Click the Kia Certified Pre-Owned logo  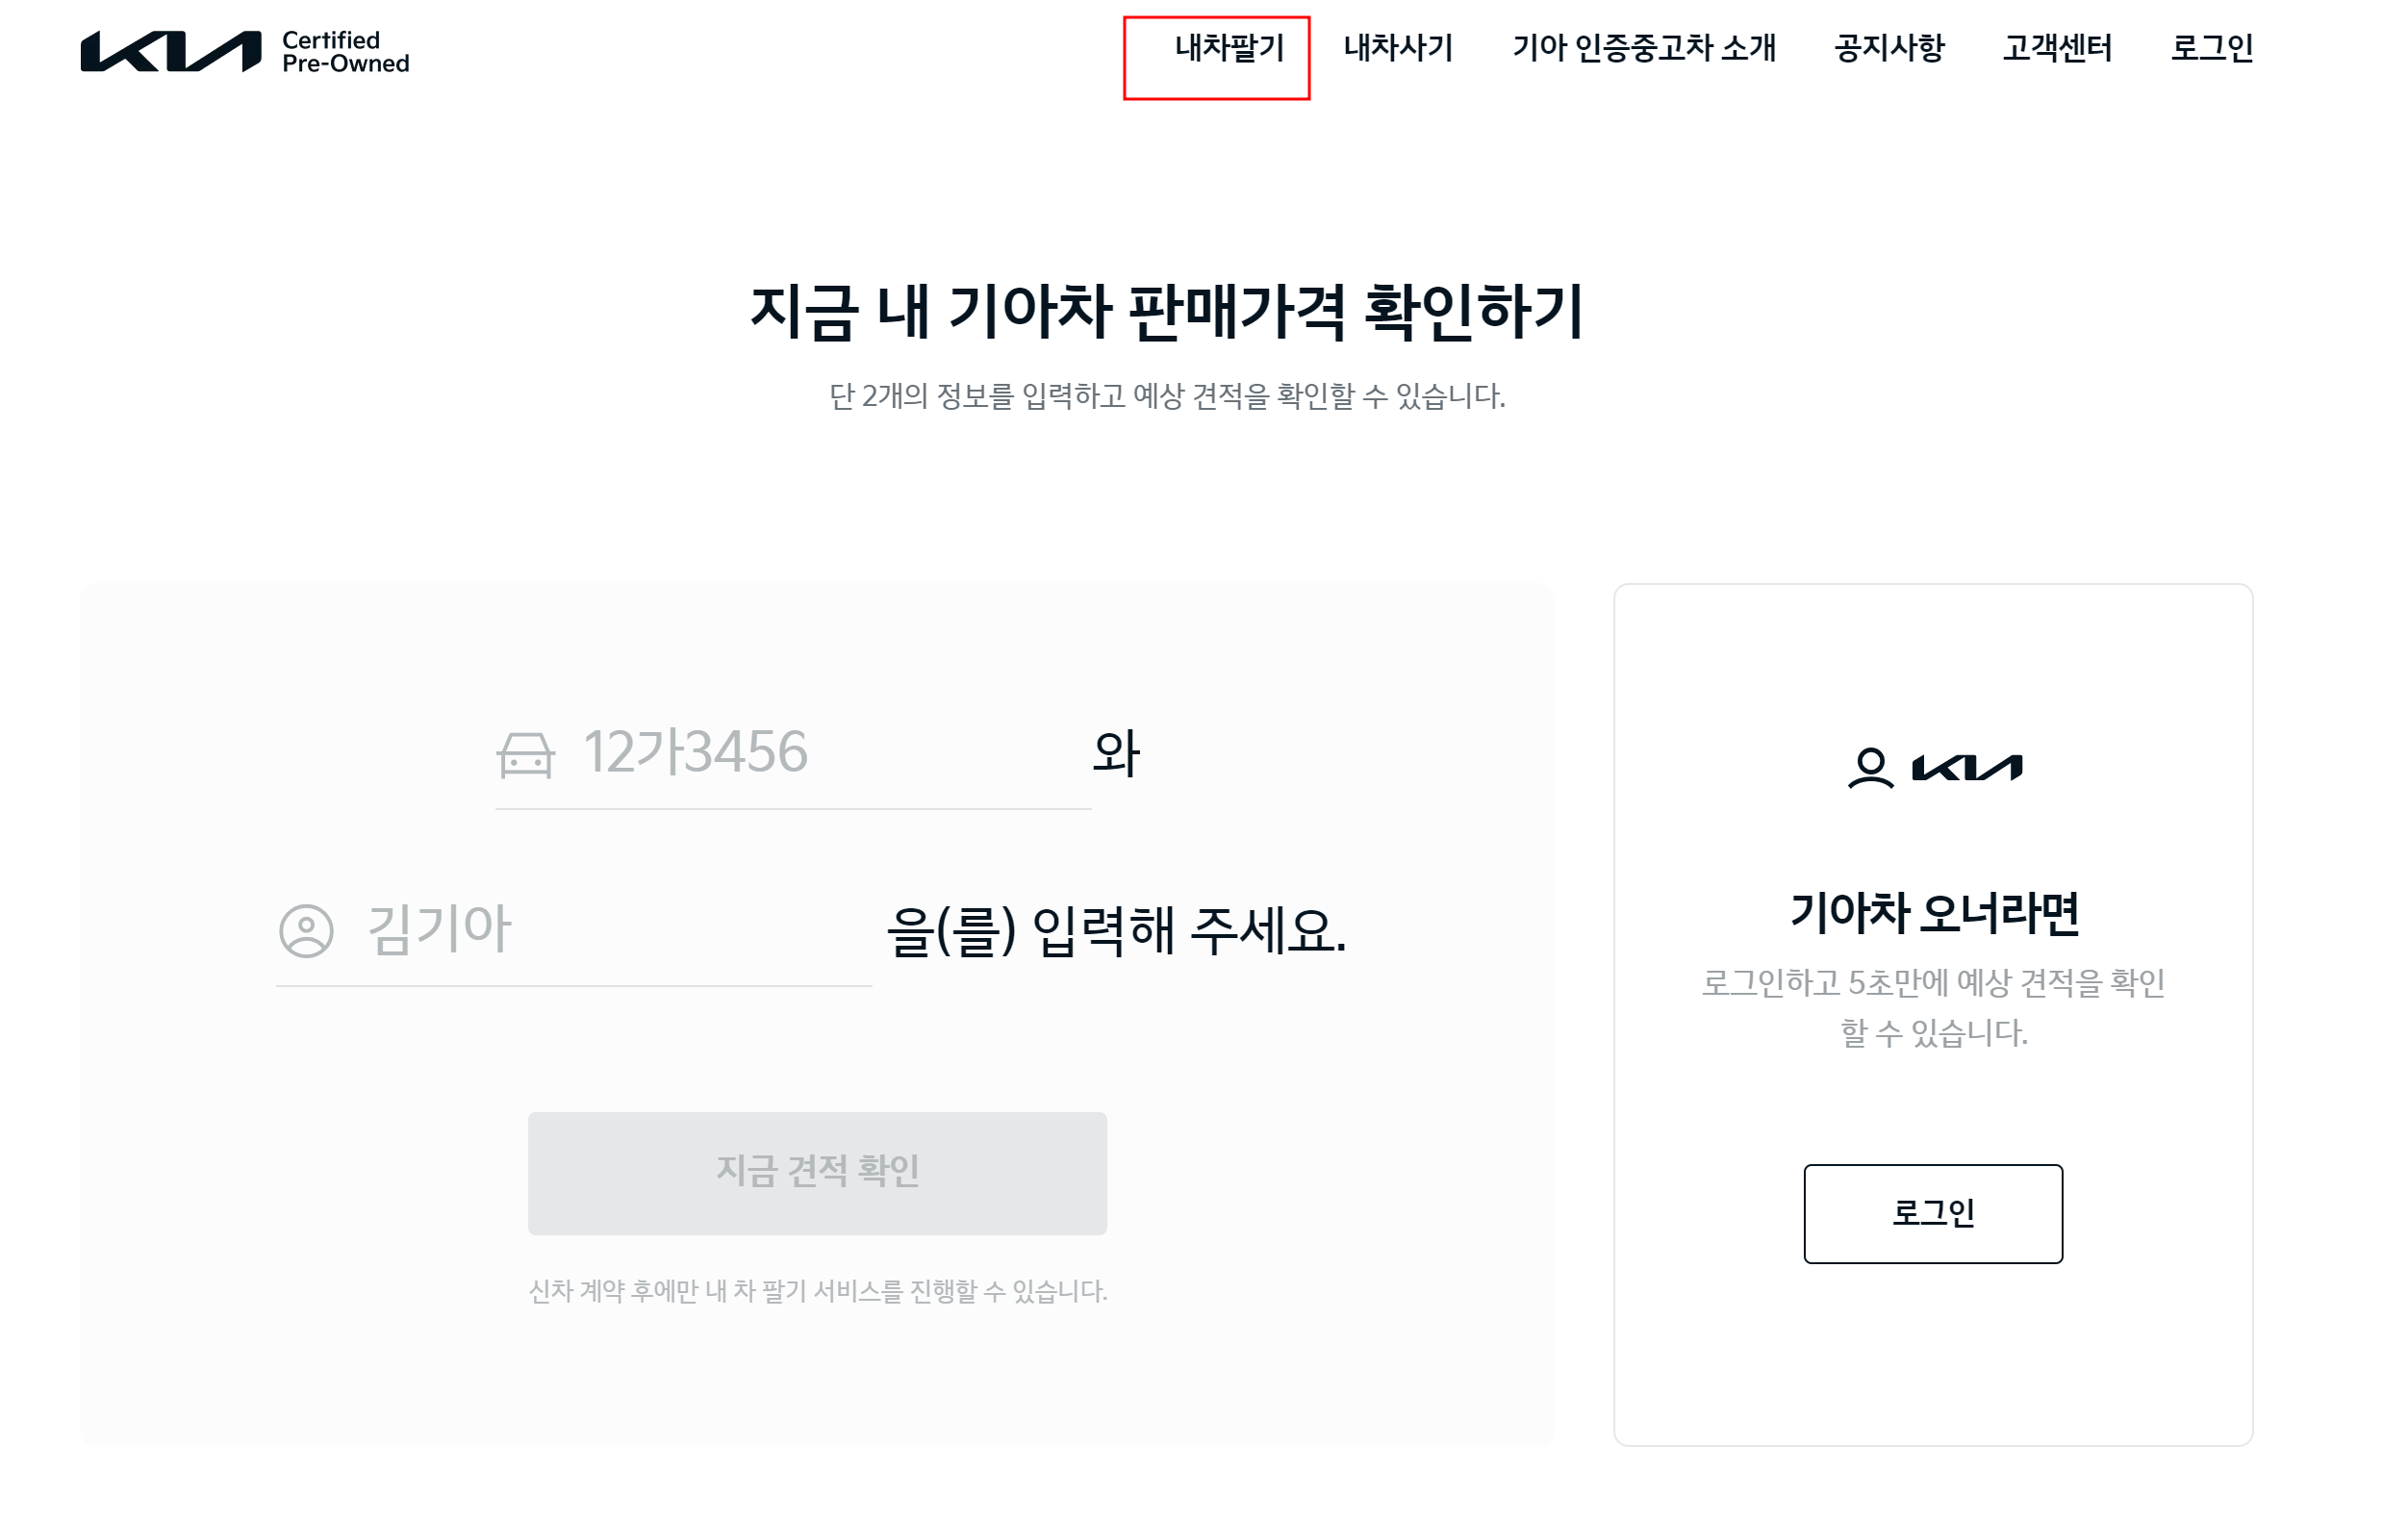point(245,54)
